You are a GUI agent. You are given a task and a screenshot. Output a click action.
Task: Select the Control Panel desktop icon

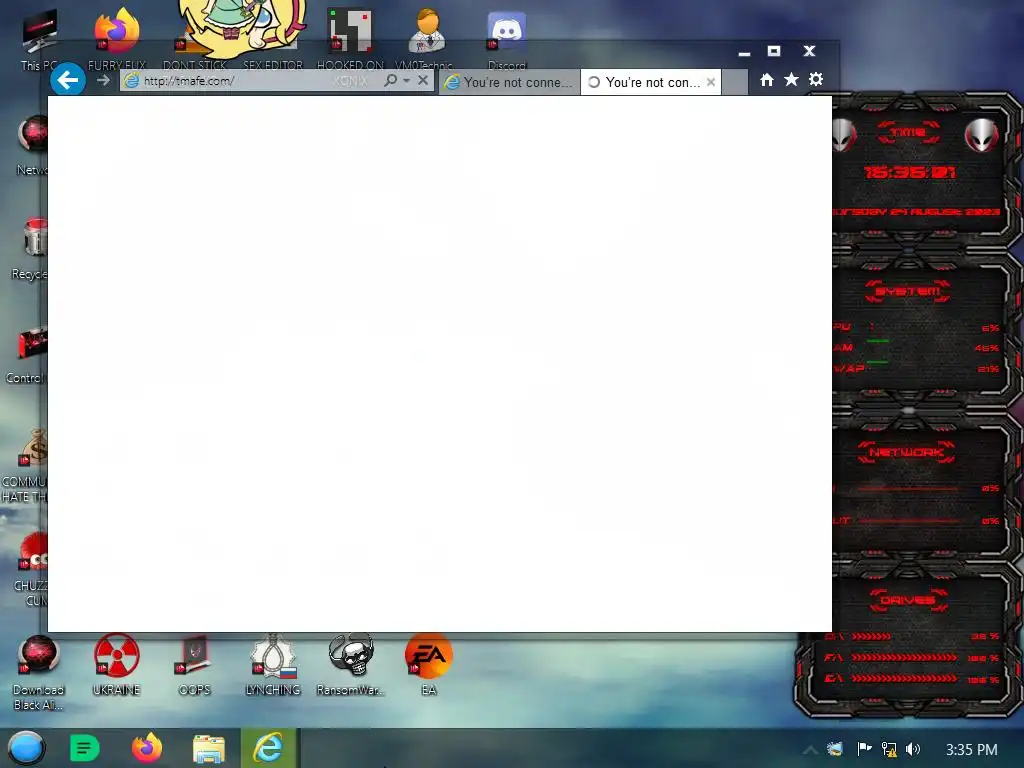[x=26, y=354]
